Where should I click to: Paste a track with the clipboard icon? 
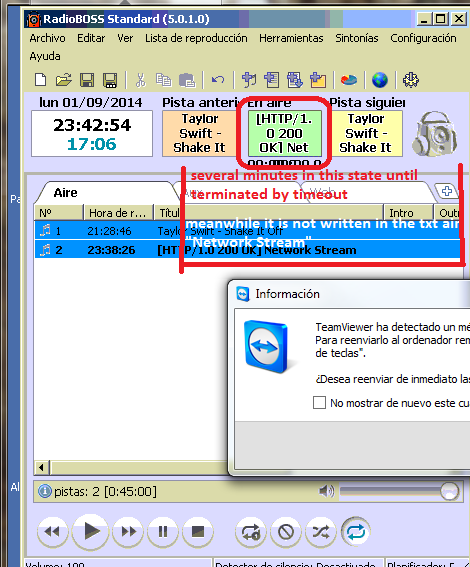coord(187,80)
